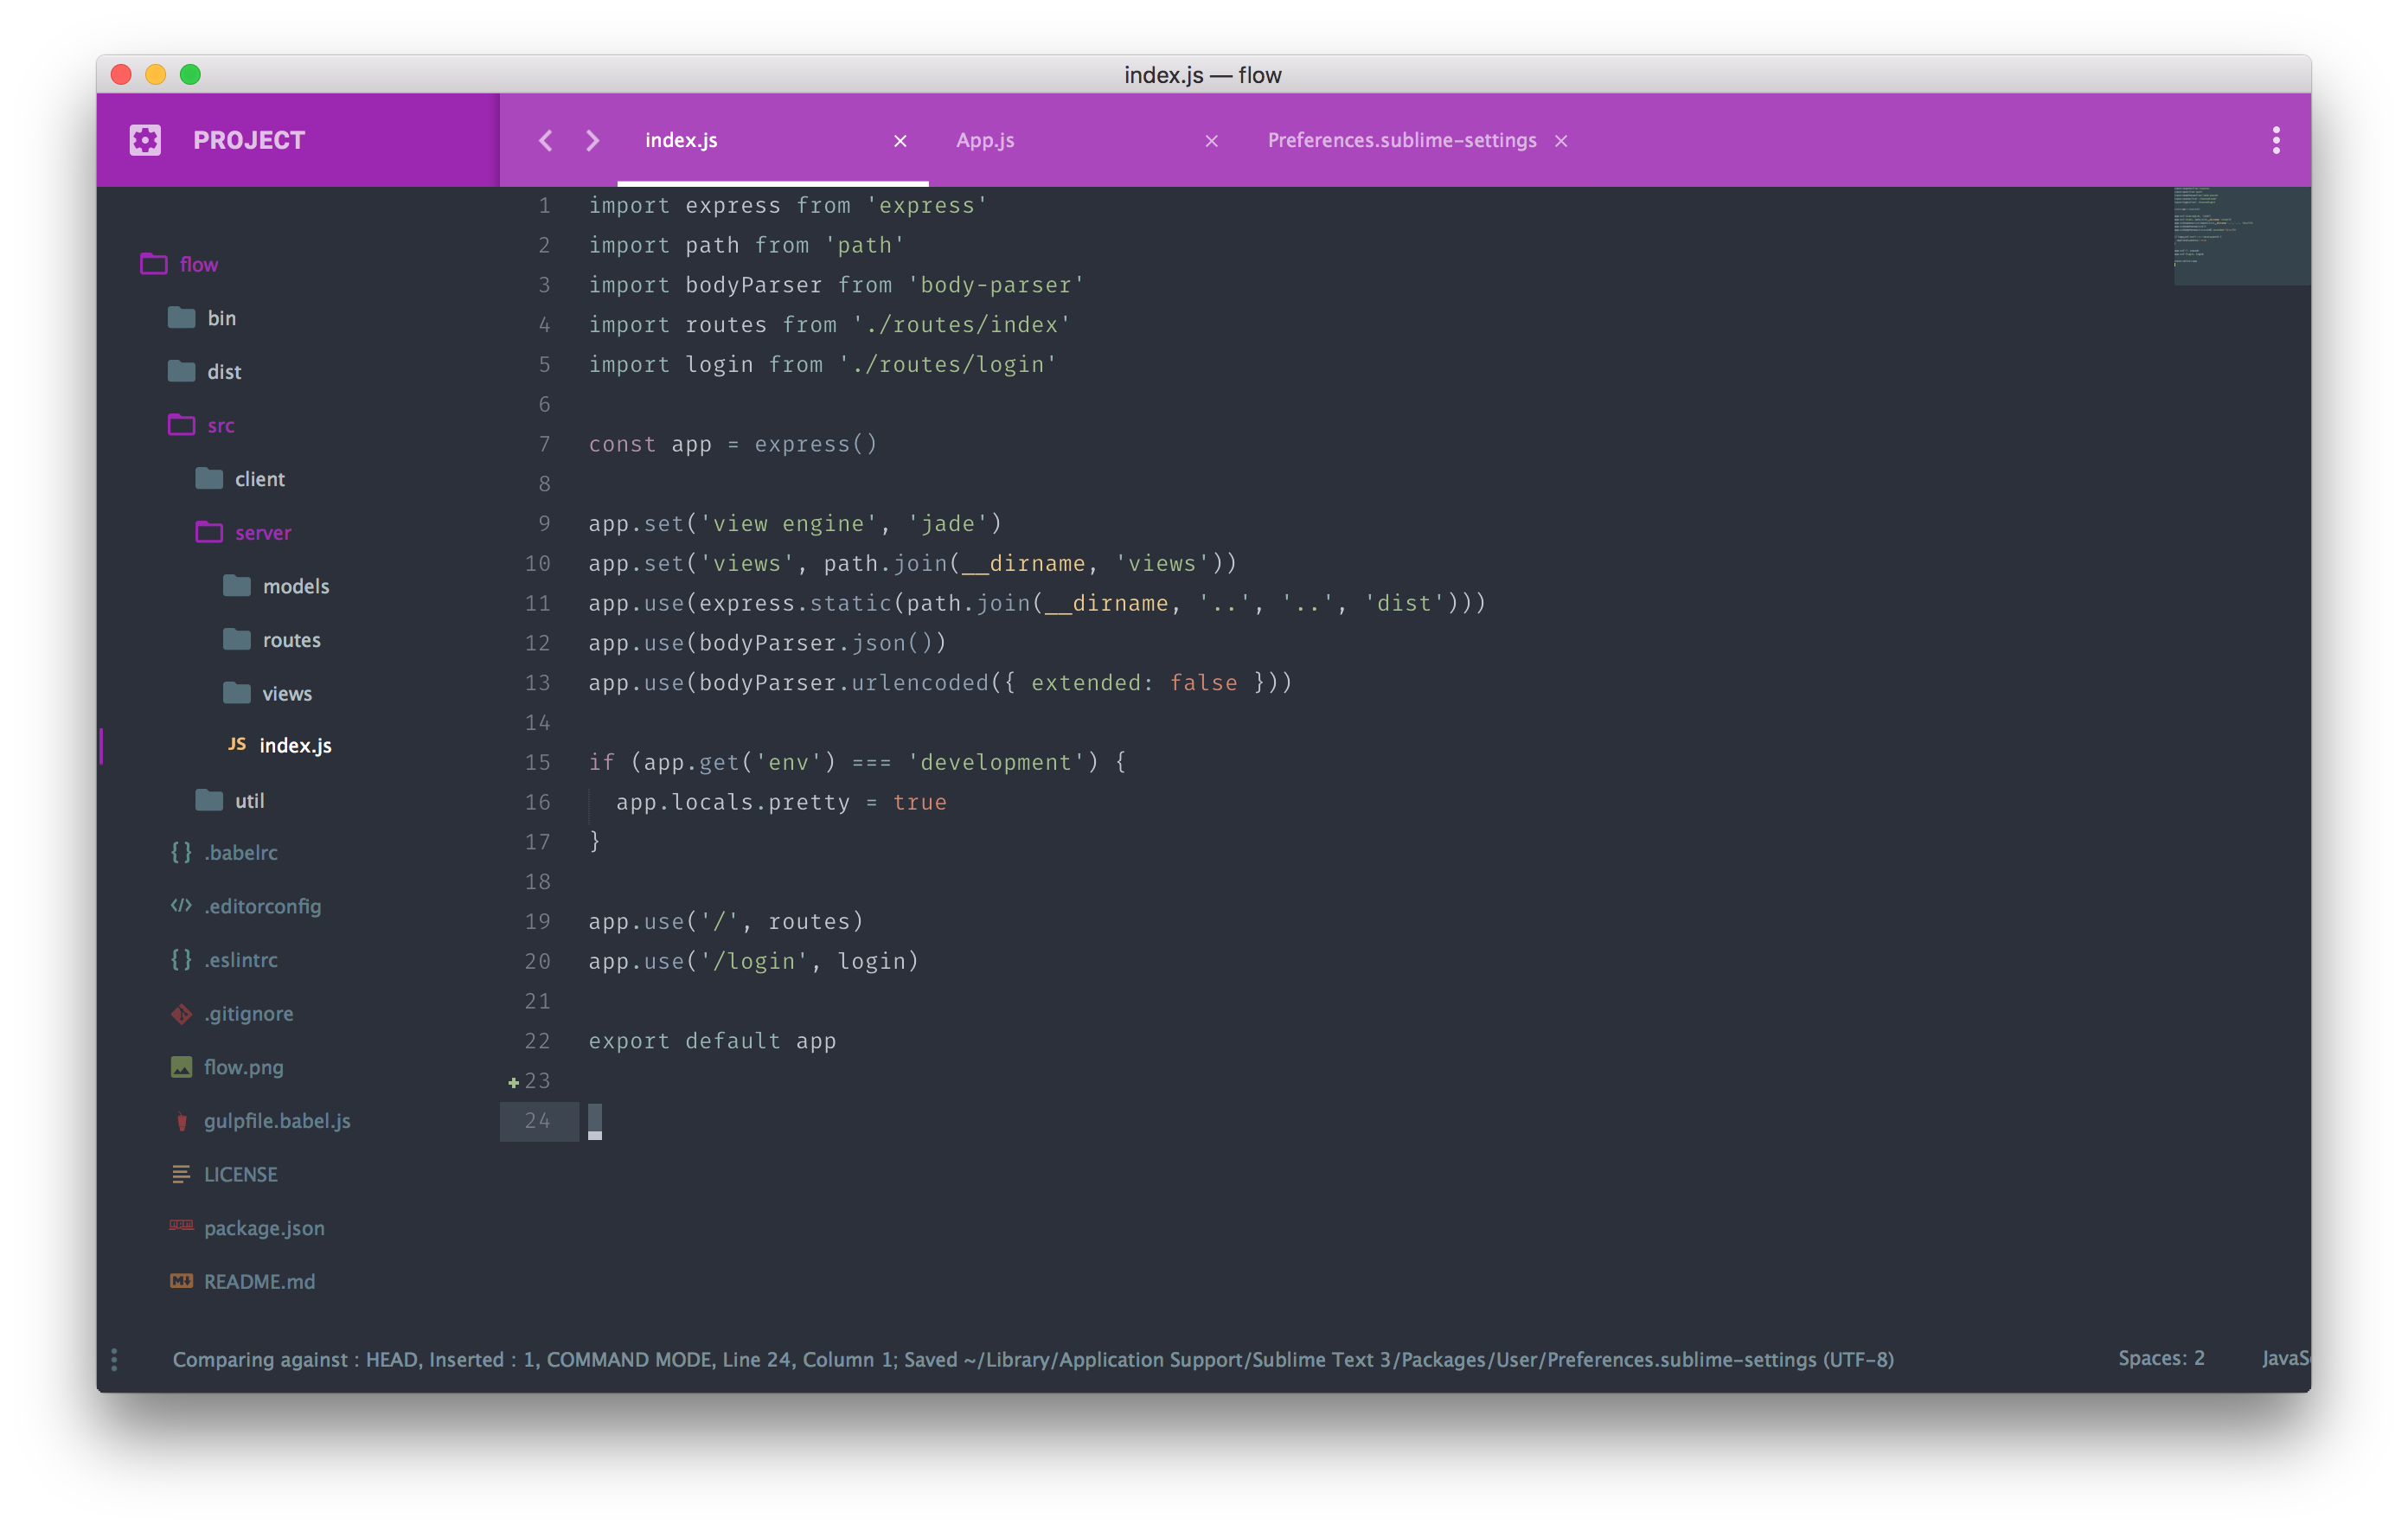The width and height of the screenshot is (2408, 1531).
Task: Click 'app.locals.pretty = true' on line 16
Action: 781,802
